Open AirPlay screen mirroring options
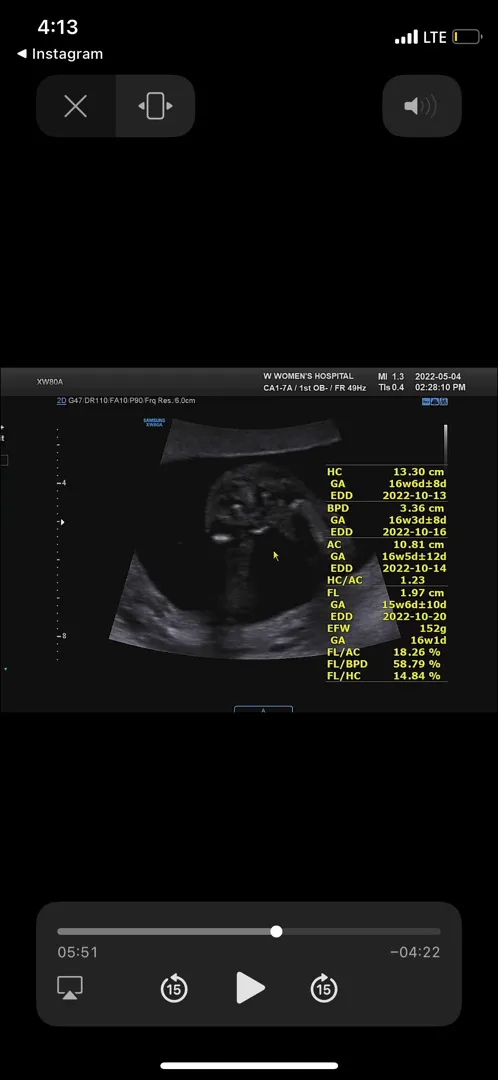The width and height of the screenshot is (498, 1080). [70, 988]
